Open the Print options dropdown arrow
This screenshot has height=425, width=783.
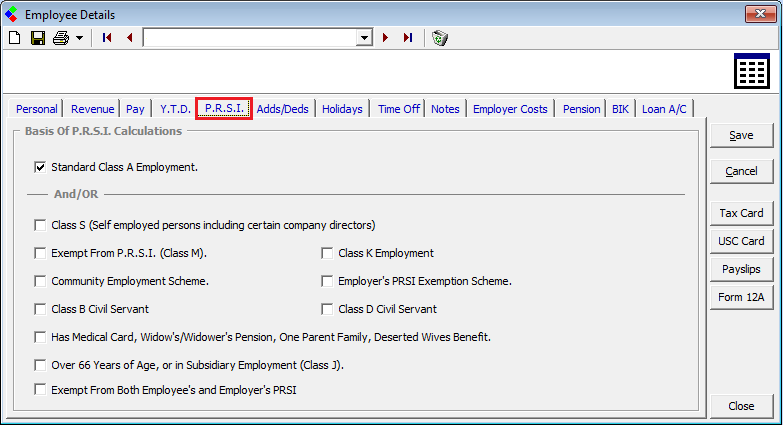click(x=79, y=38)
